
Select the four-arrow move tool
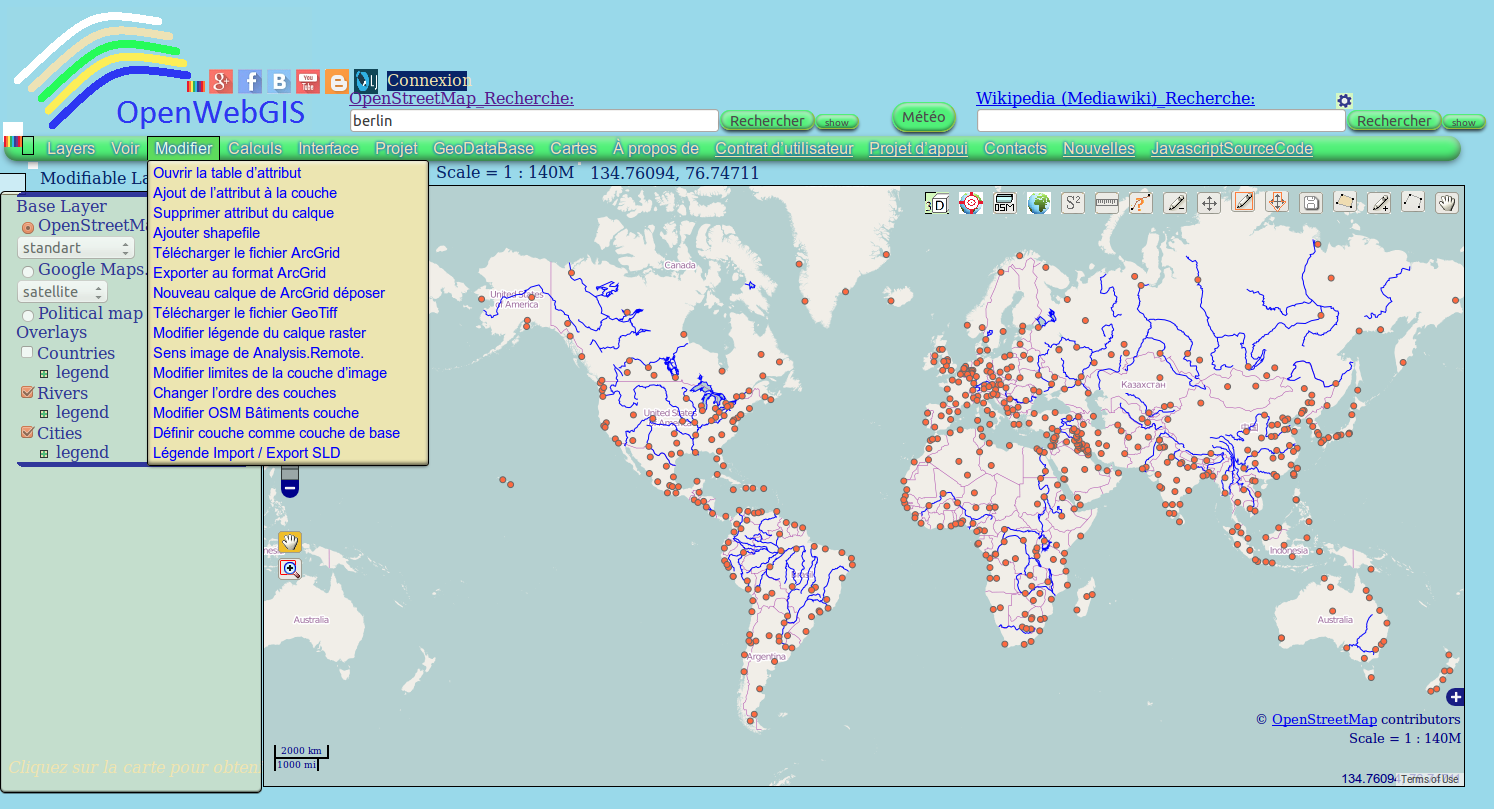[1209, 203]
